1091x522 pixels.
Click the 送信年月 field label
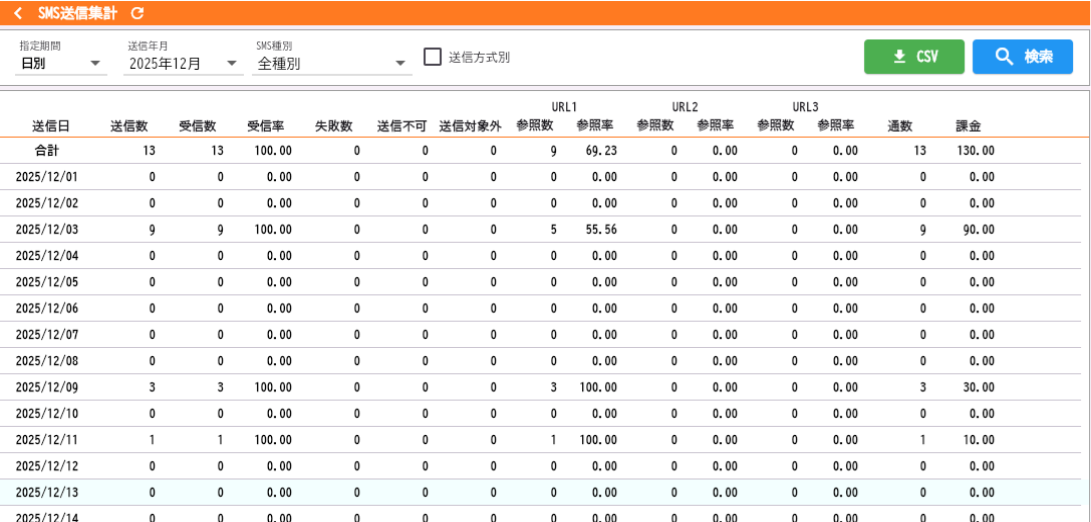click(x=148, y=46)
